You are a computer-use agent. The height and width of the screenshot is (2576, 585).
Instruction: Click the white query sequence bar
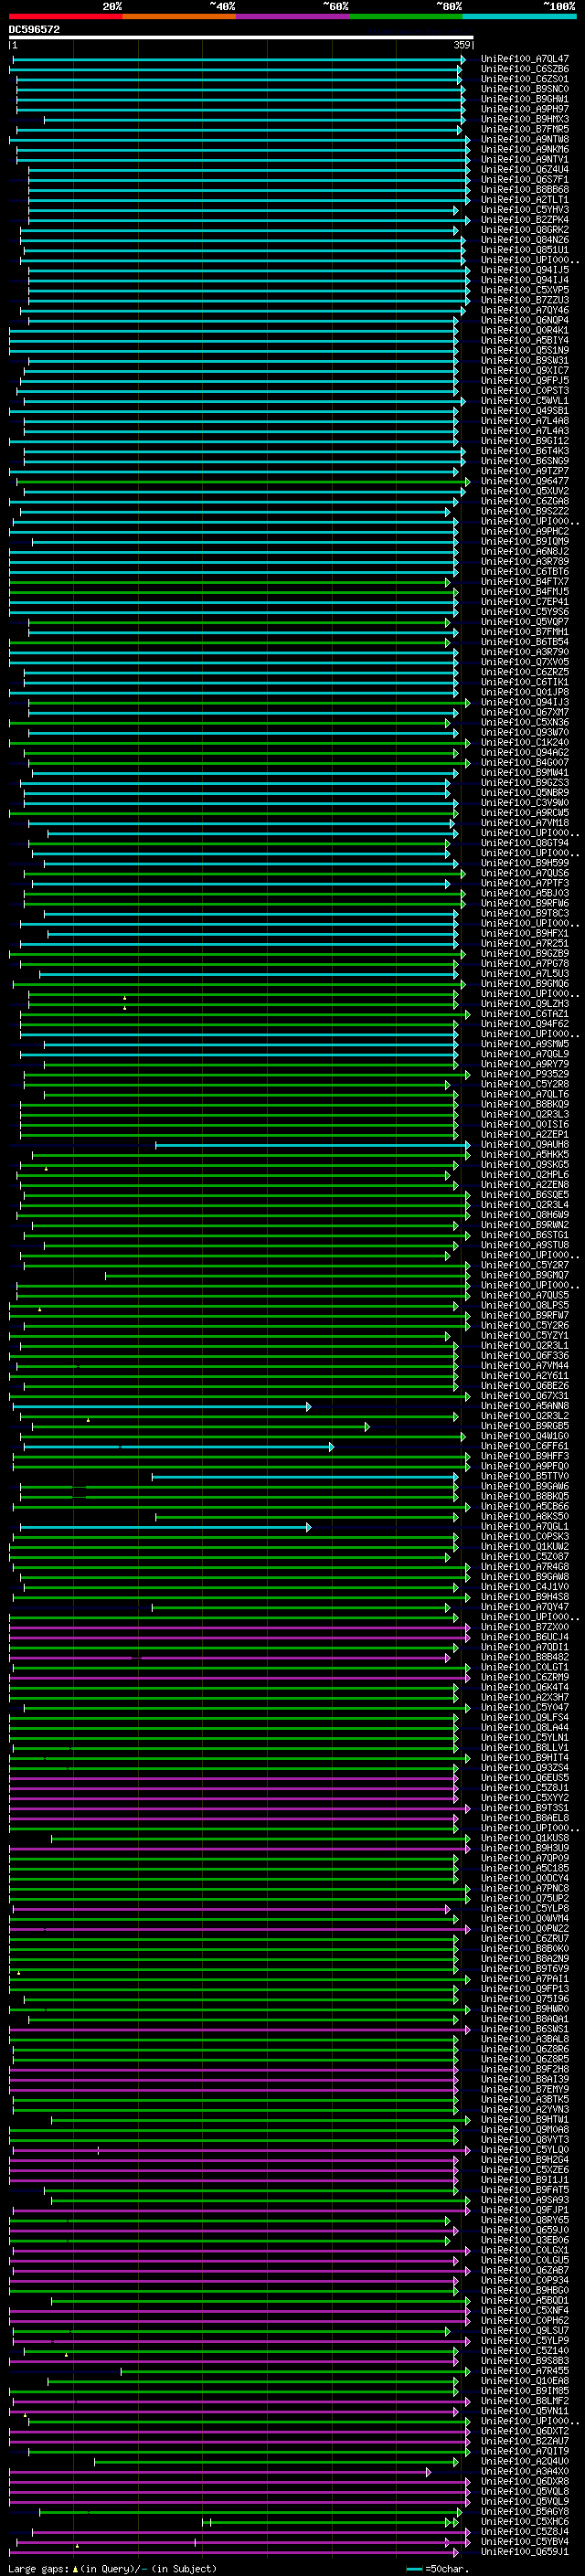tap(241, 38)
